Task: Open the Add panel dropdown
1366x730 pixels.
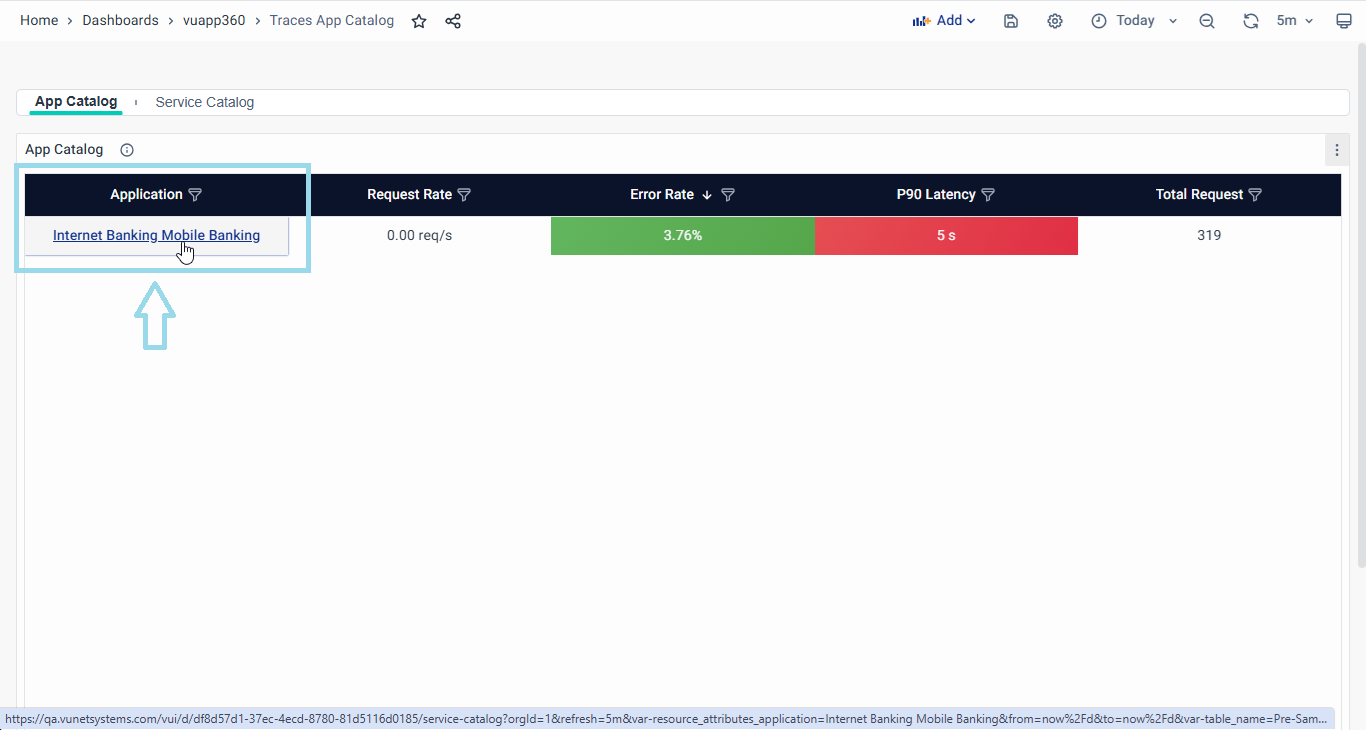Action: pos(943,21)
